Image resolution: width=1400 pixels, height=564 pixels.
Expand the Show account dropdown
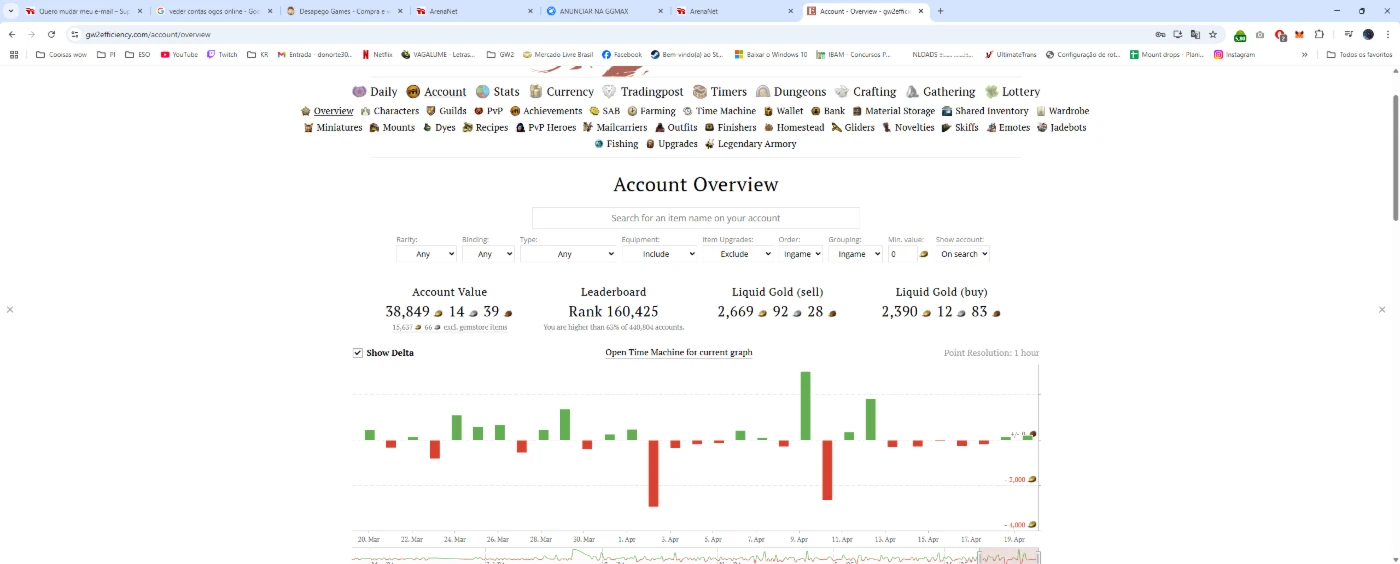coord(962,254)
